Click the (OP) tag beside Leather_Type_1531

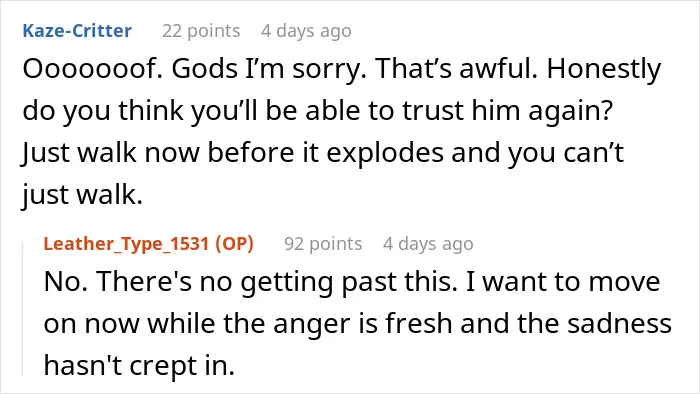click(x=234, y=244)
